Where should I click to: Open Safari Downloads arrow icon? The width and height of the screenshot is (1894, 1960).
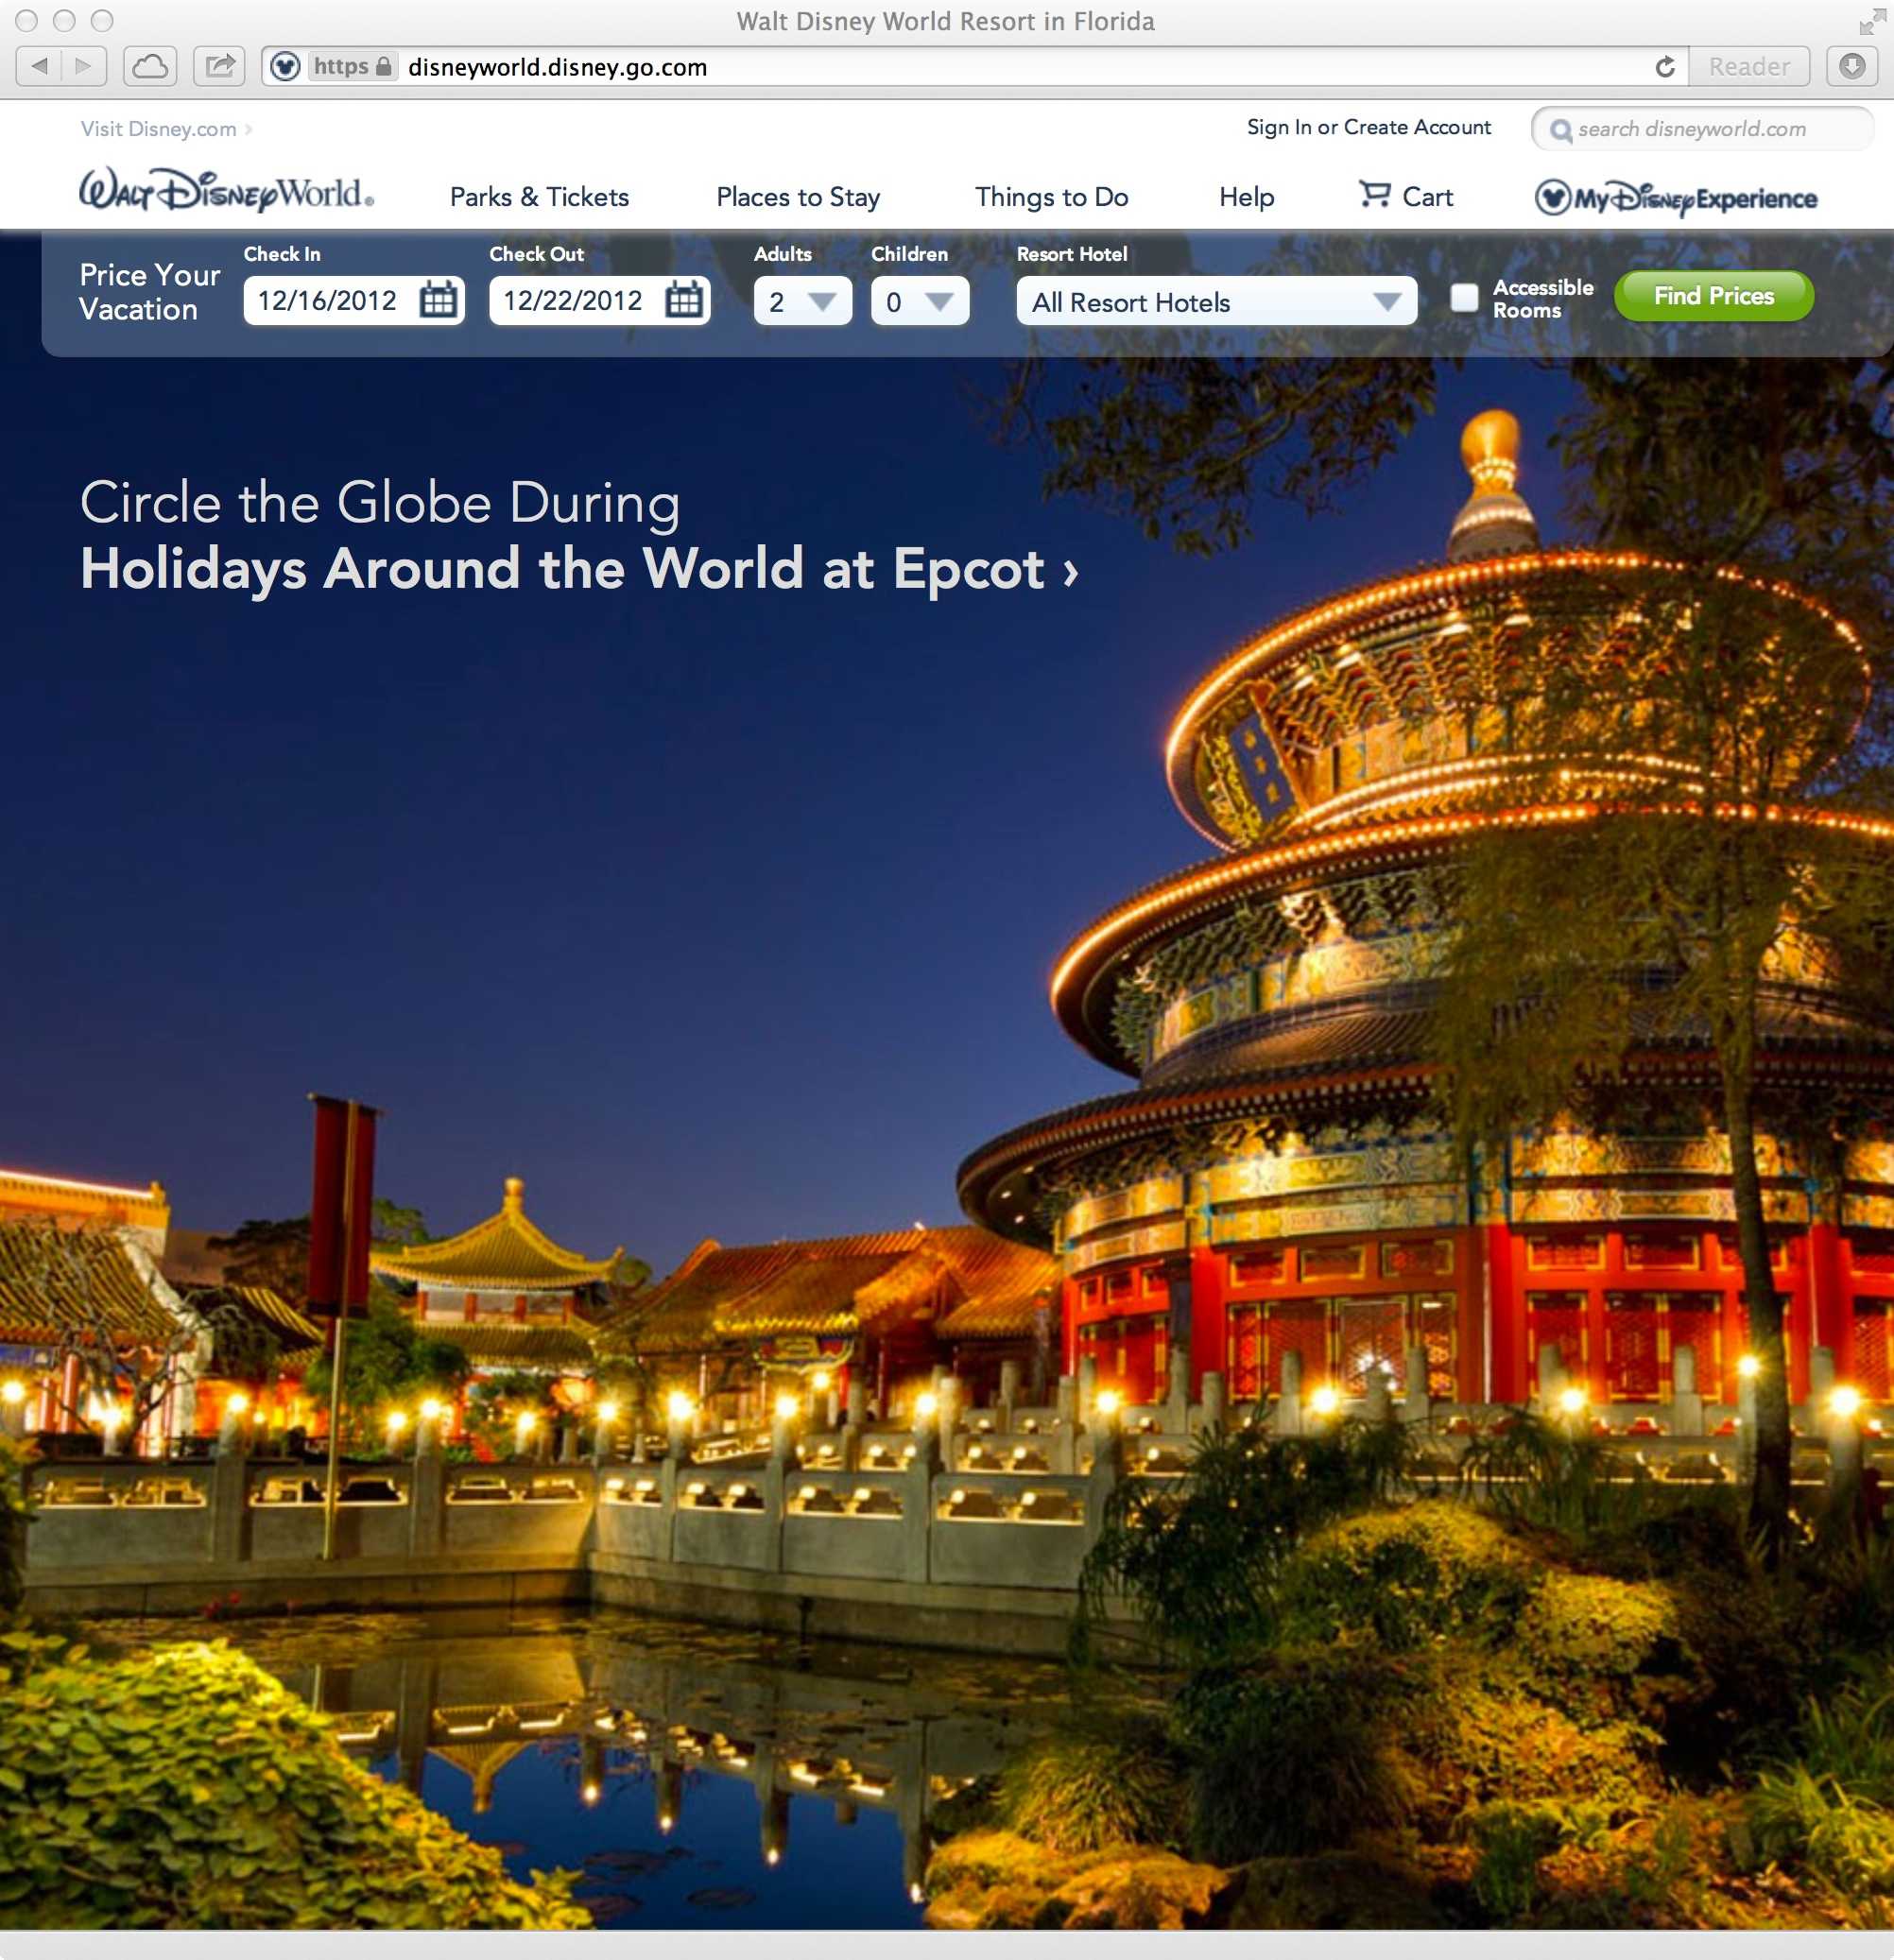1852,67
